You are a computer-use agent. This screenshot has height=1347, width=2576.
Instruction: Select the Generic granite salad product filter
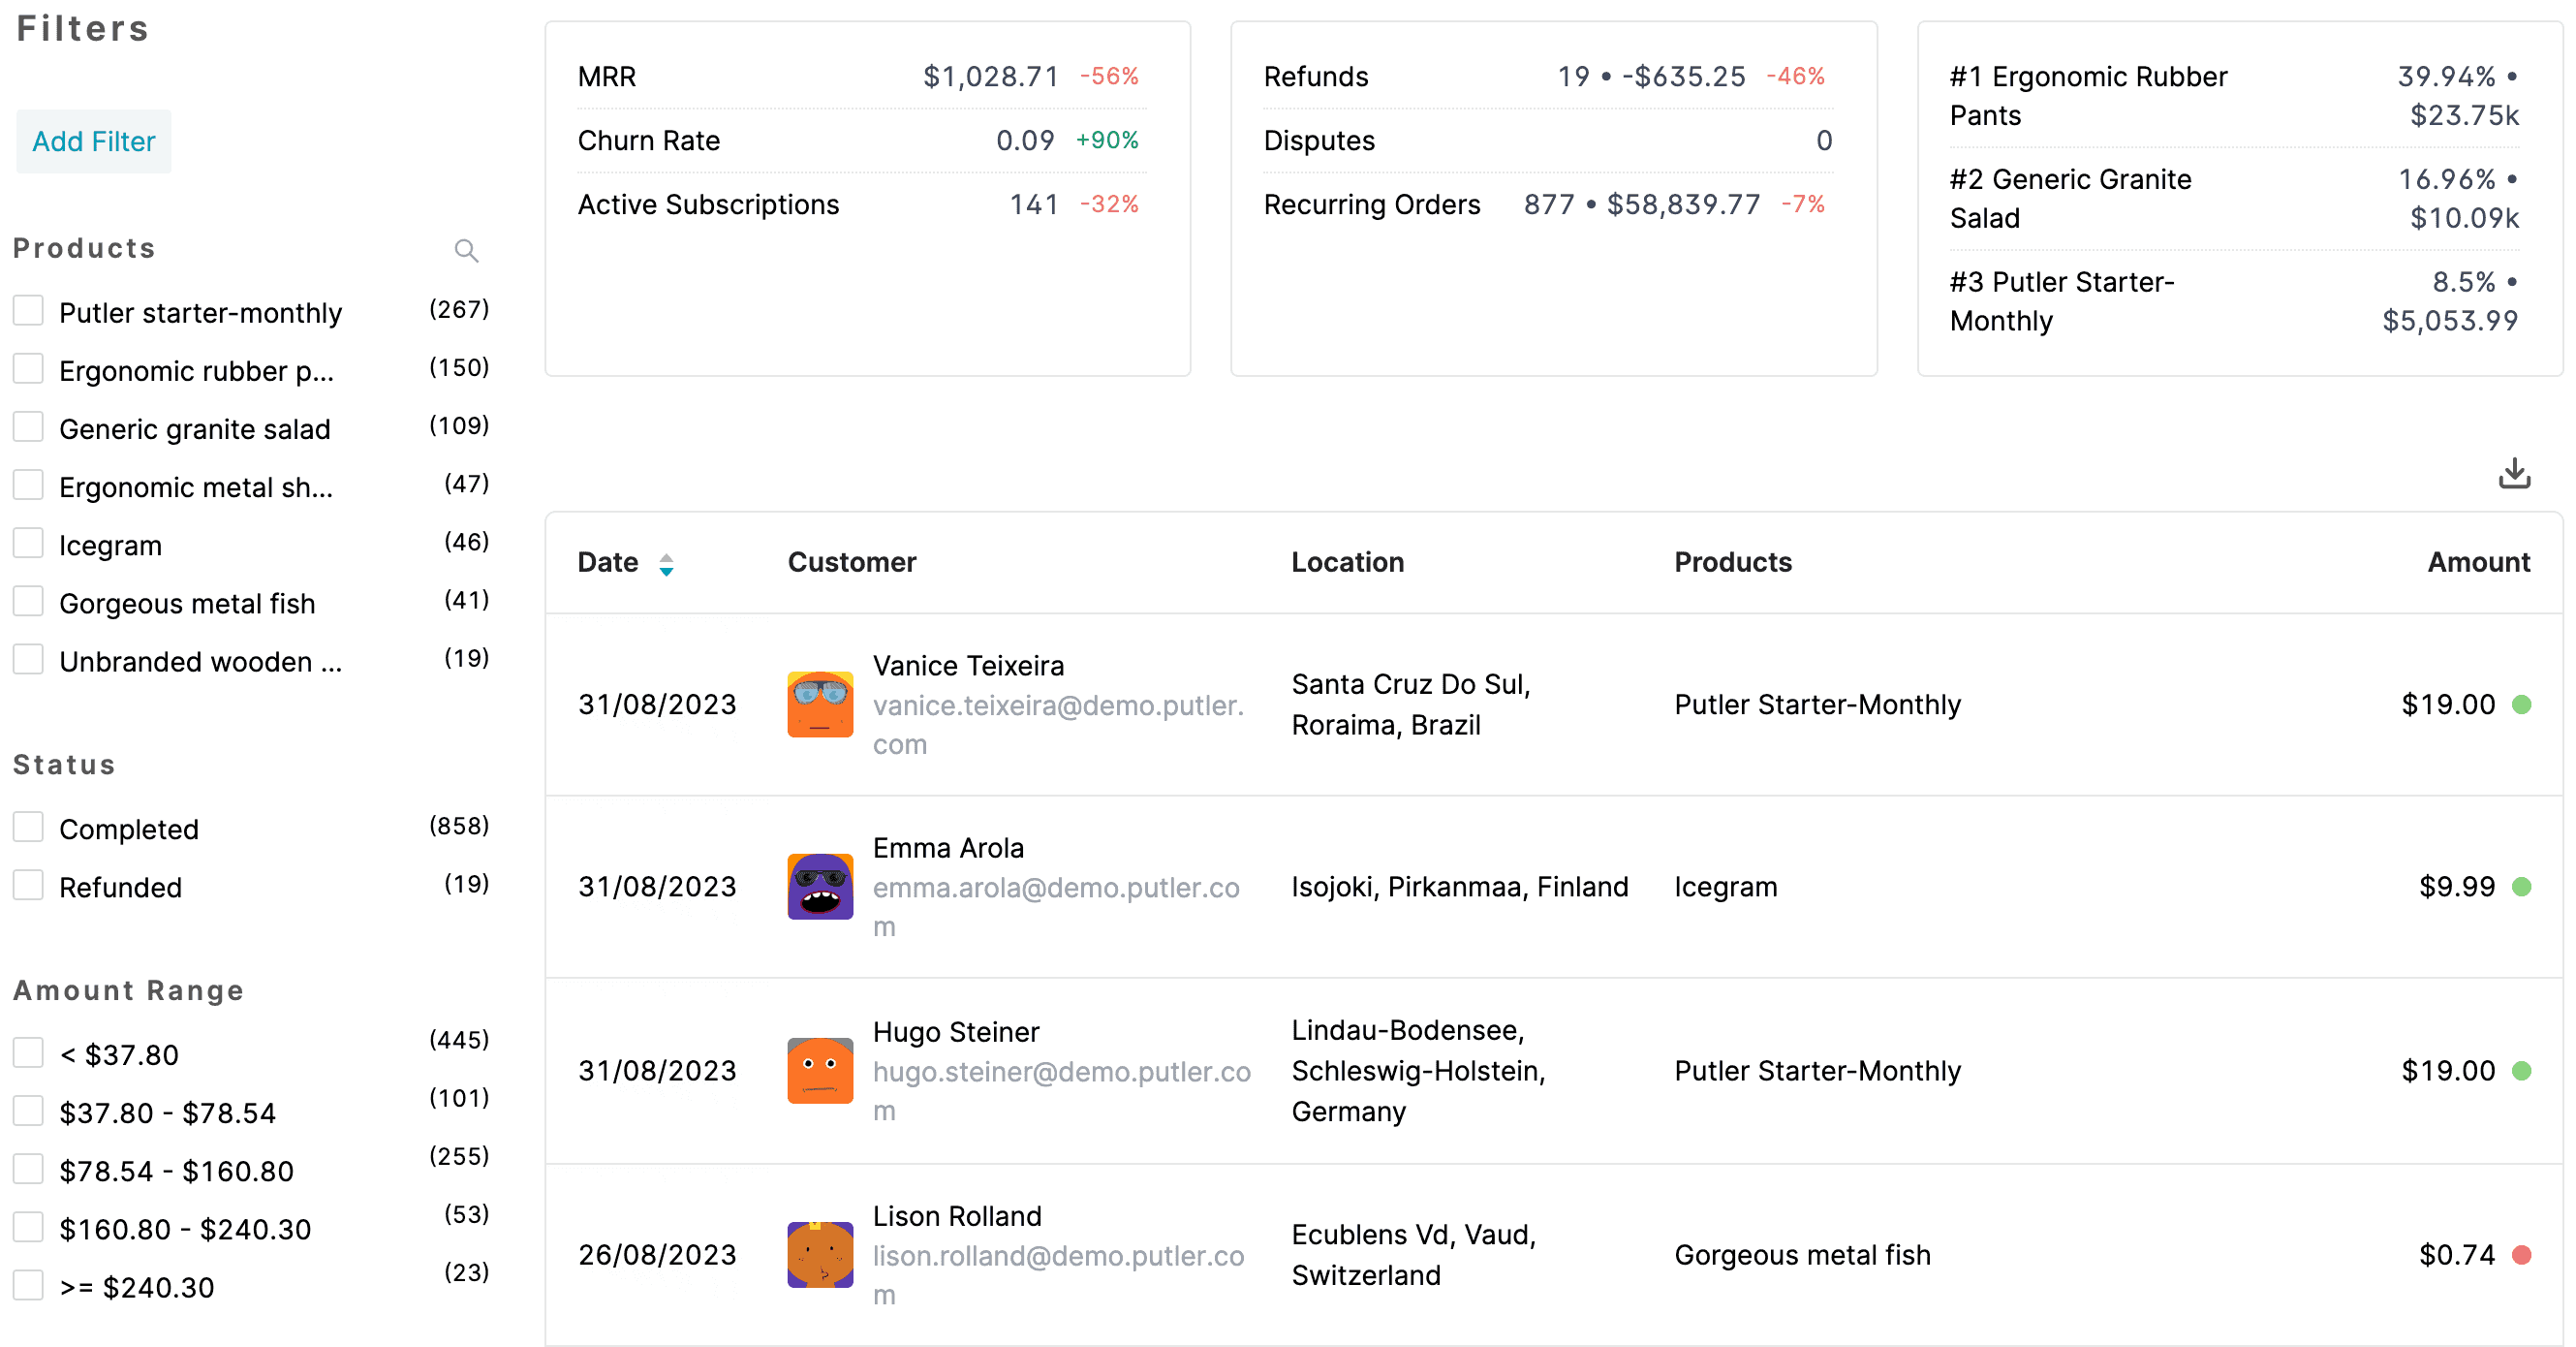[27, 426]
